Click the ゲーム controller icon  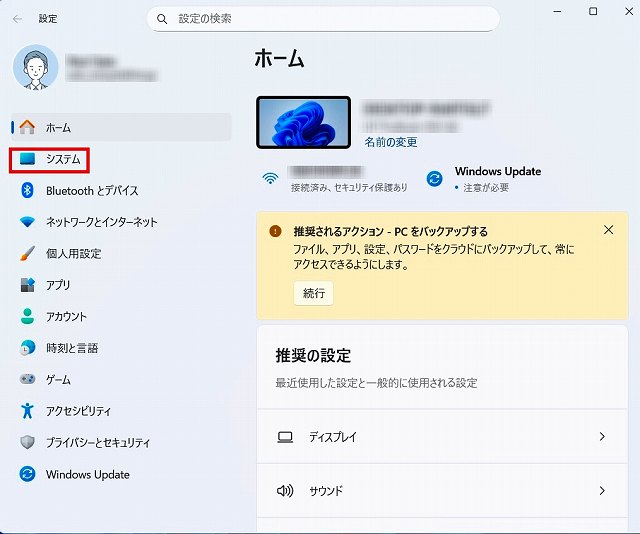(x=28, y=380)
